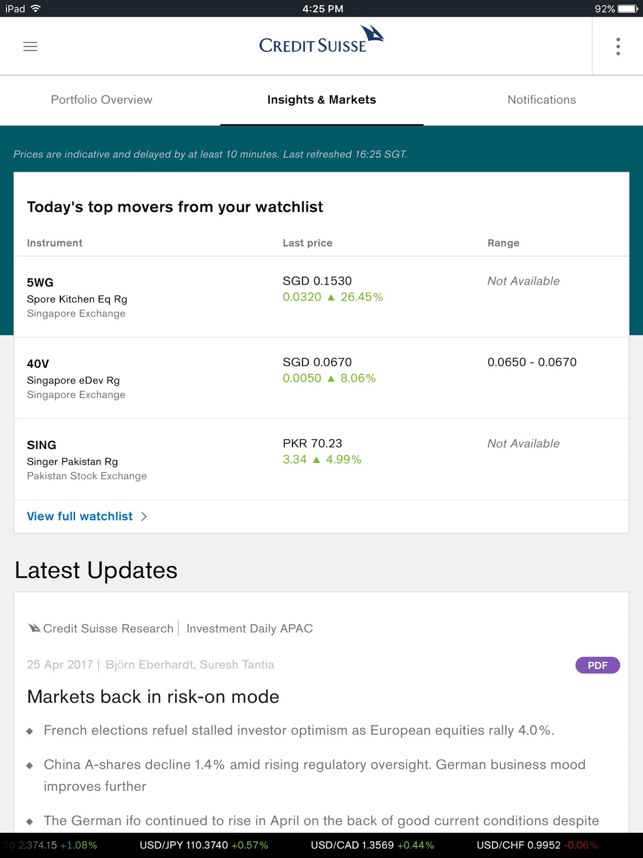Open article Markets back in risk-on mode

153,697
